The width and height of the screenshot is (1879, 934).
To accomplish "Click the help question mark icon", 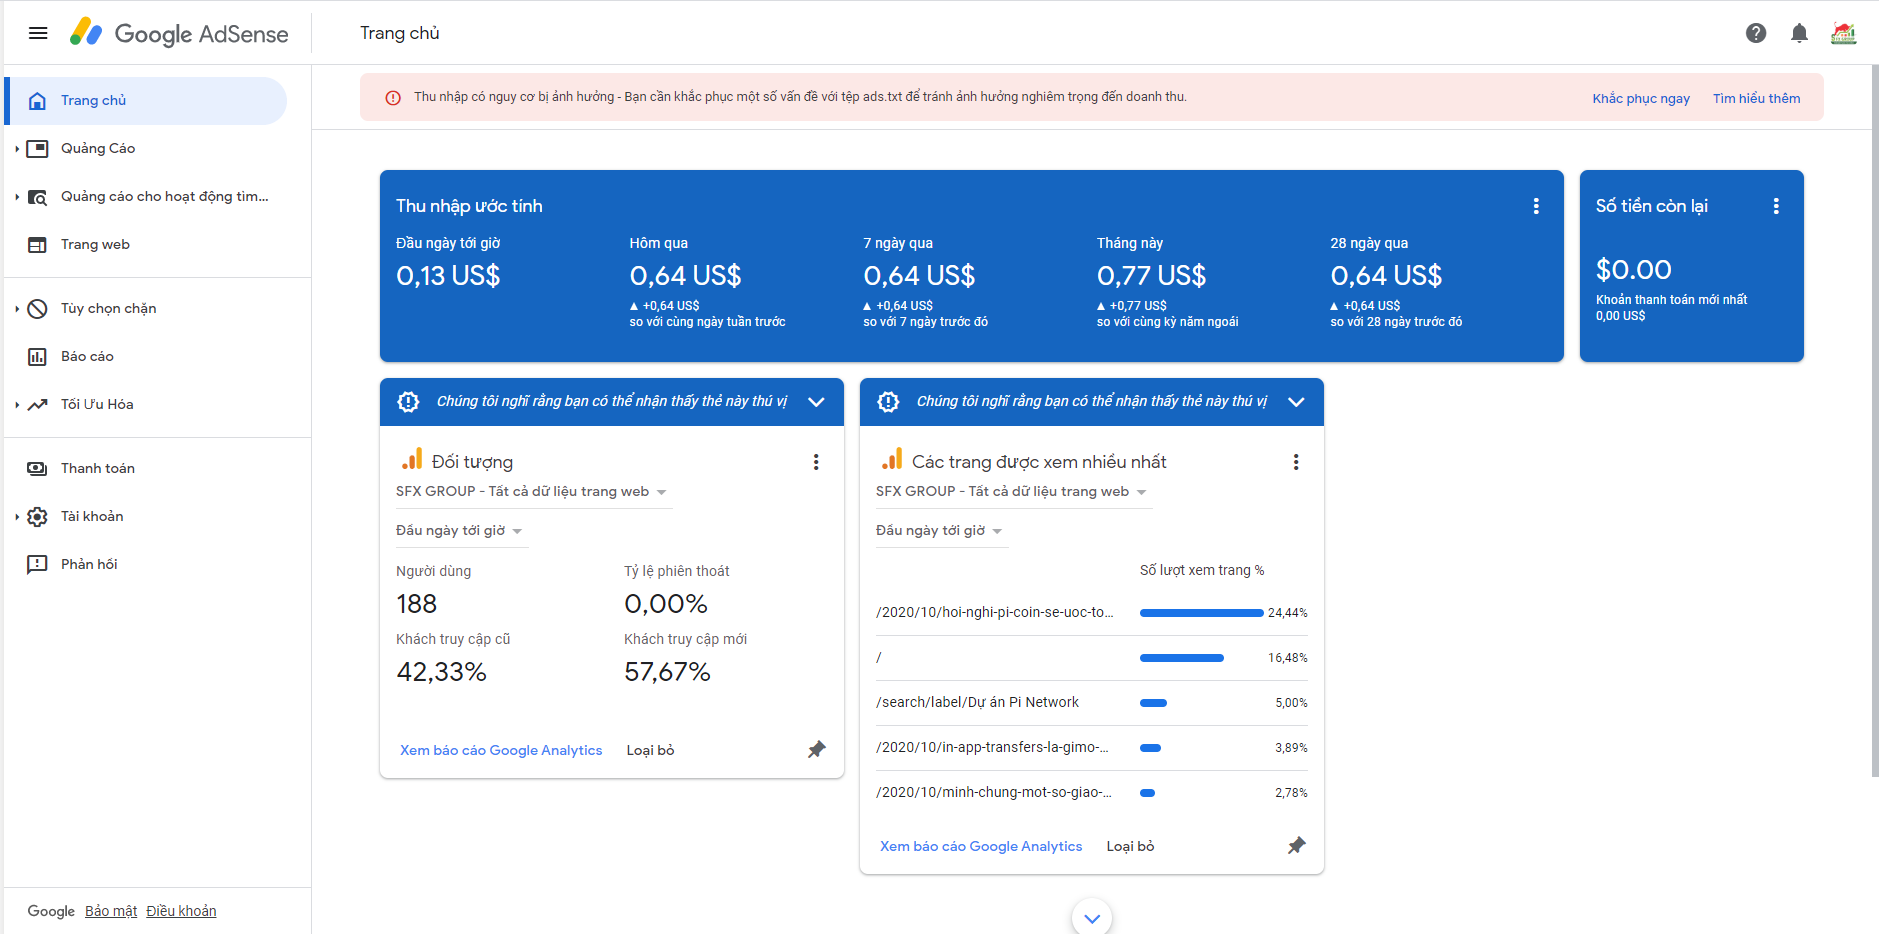I will tap(1755, 33).
